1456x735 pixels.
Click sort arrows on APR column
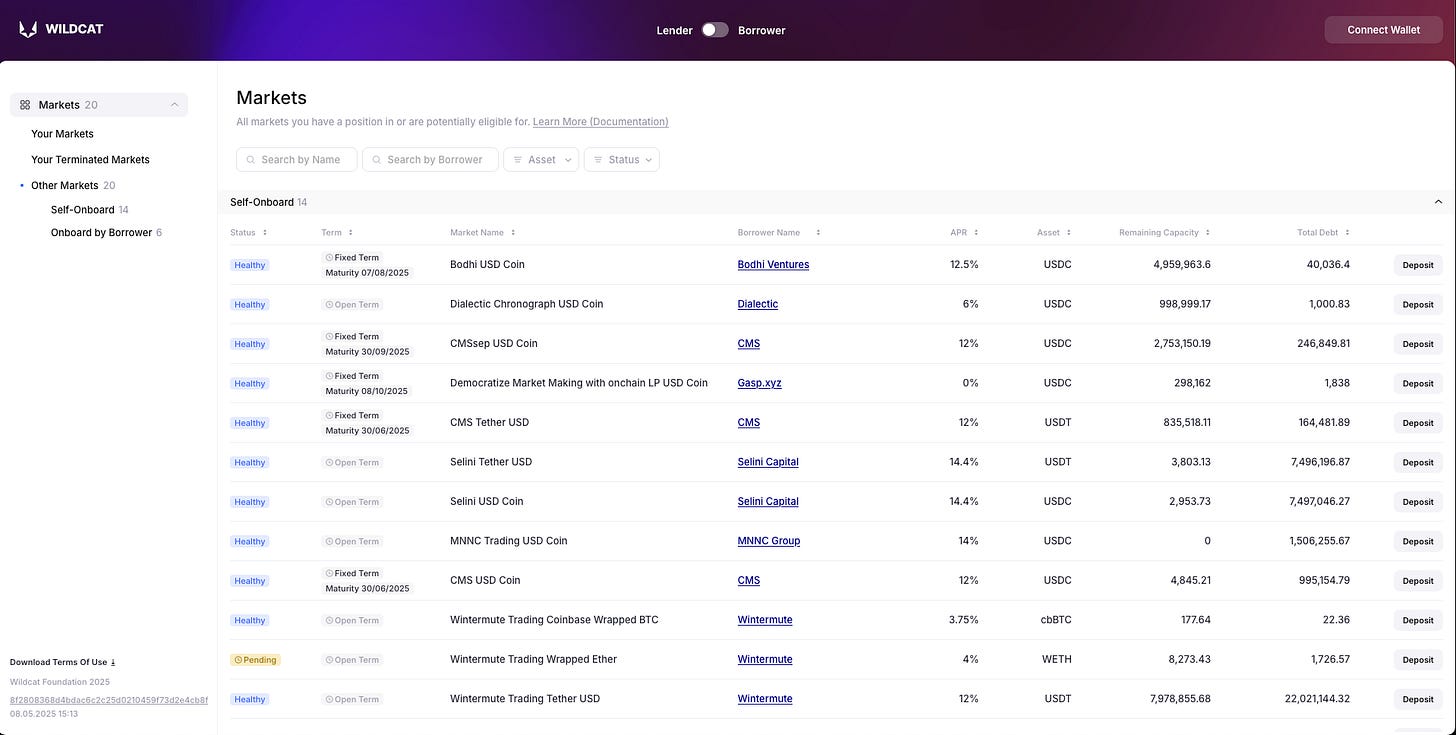(x=976, y=233)
